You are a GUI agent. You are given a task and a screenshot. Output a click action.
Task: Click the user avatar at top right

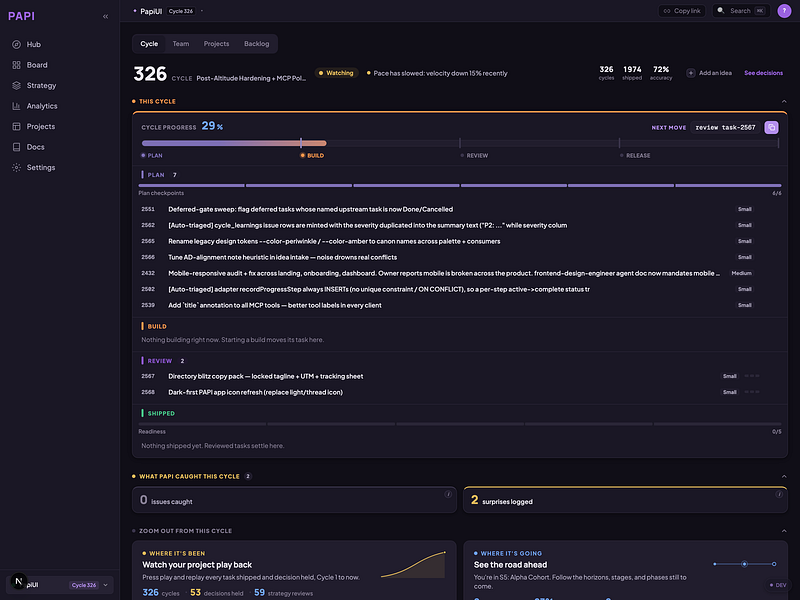(784, 11)
